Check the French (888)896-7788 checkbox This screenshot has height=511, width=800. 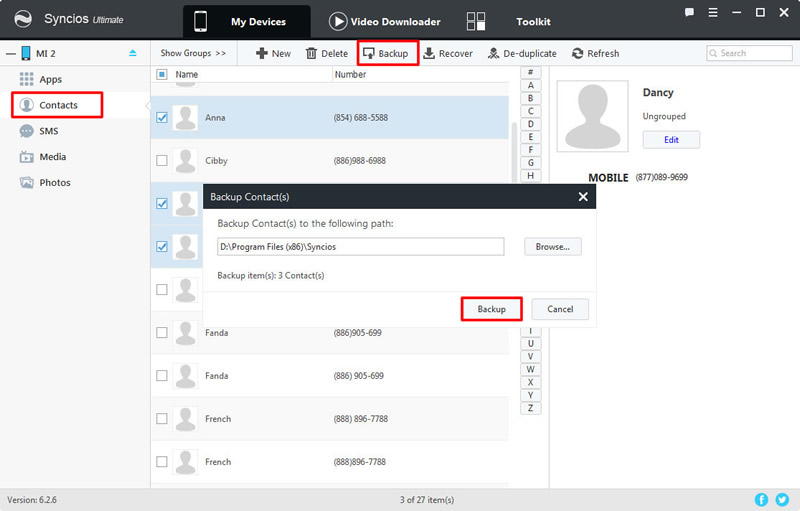[162, 462]
